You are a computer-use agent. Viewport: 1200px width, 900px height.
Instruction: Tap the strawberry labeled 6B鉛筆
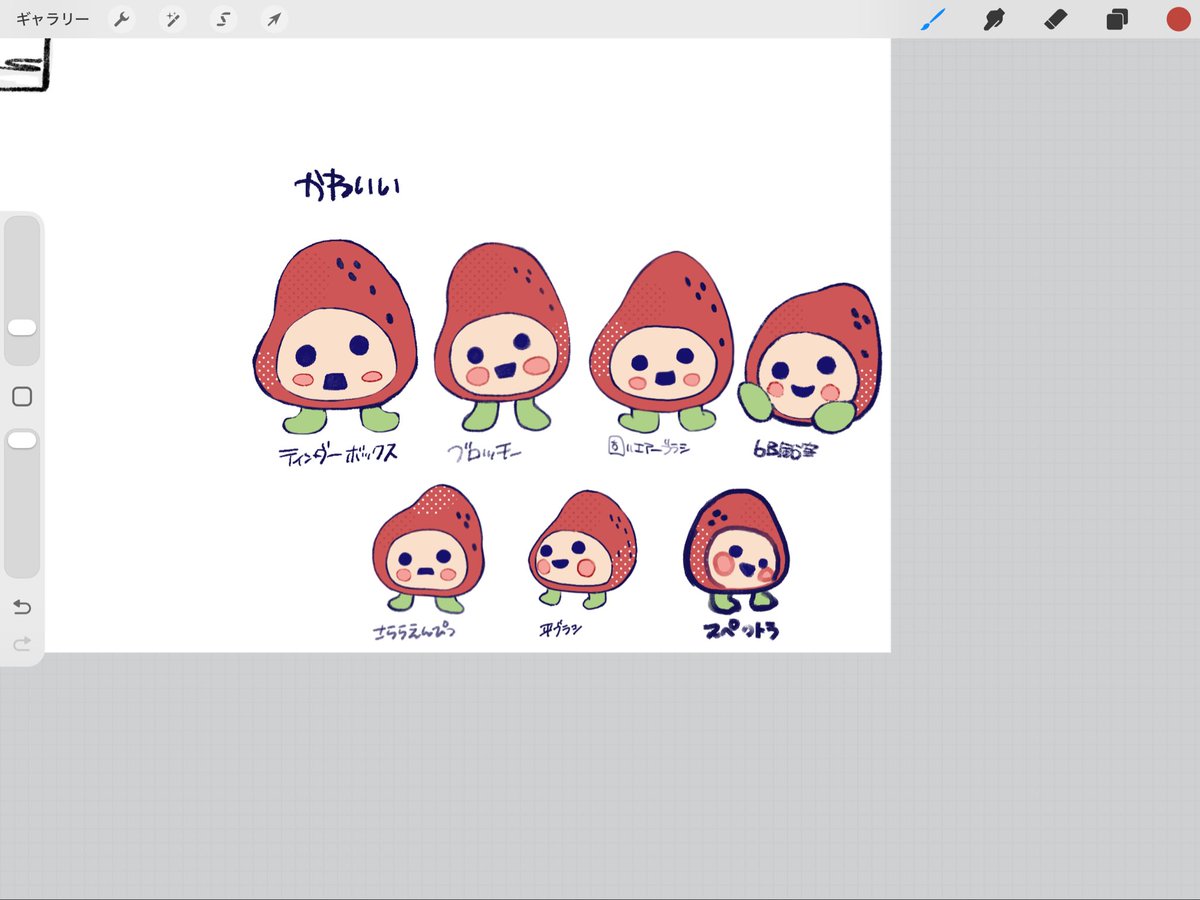click(811, 357)
